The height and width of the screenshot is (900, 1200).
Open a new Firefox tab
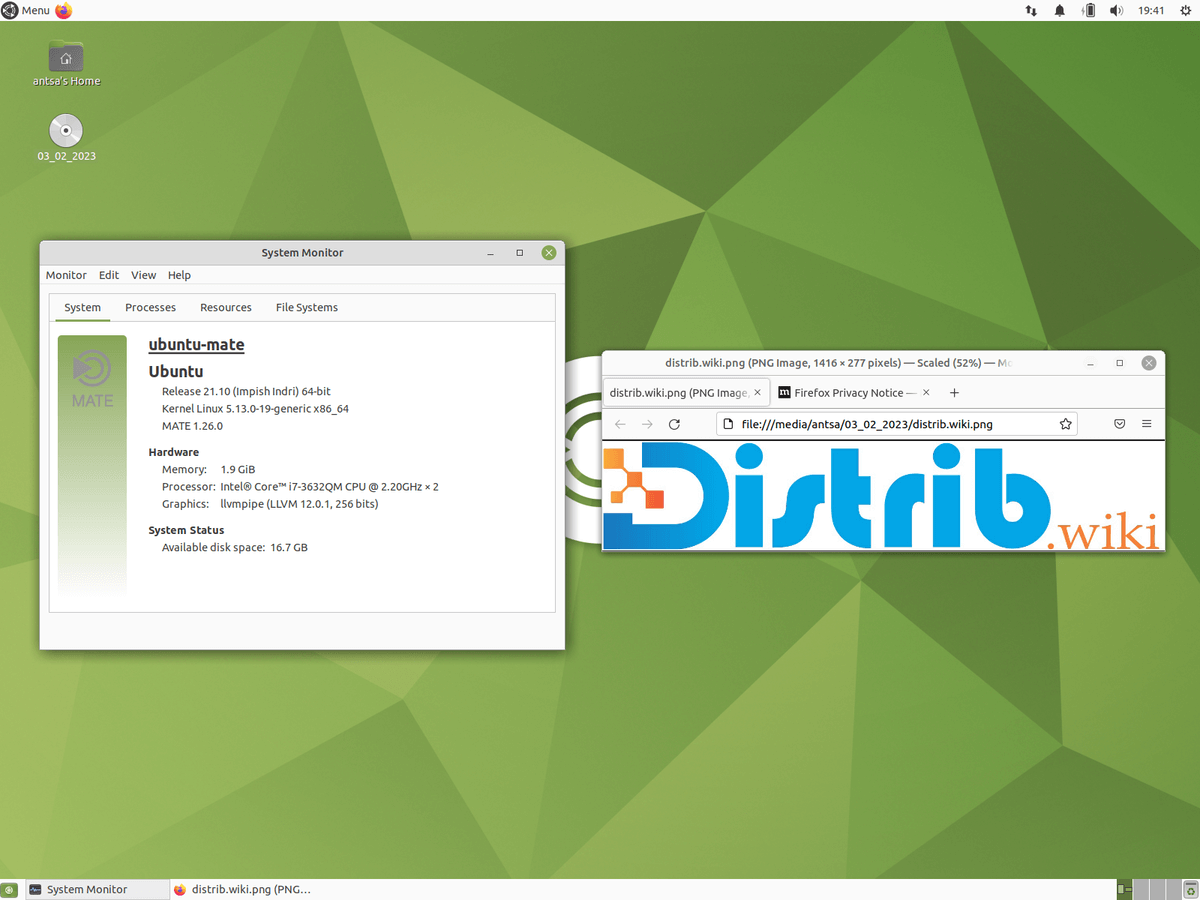954,393
